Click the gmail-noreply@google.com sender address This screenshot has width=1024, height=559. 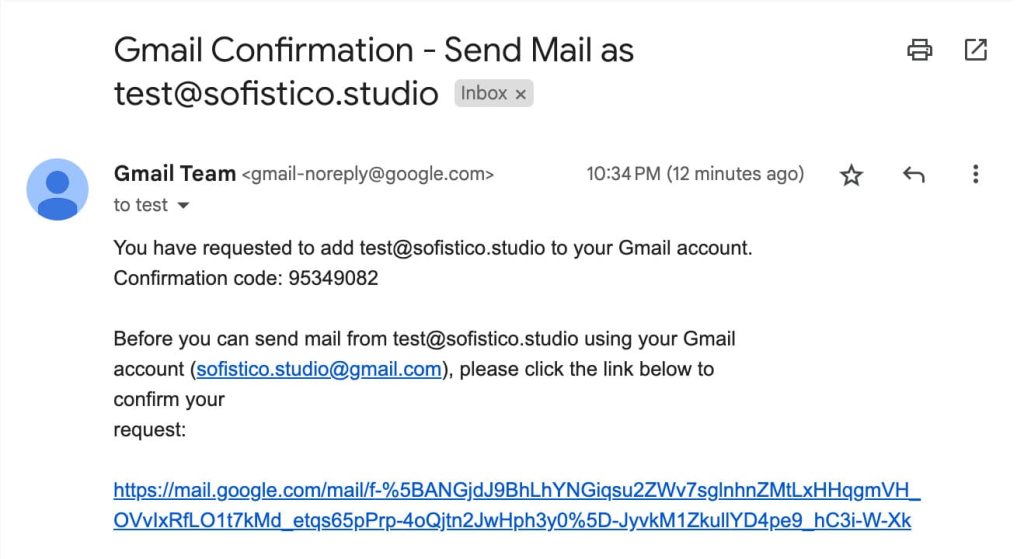point(368,175)
